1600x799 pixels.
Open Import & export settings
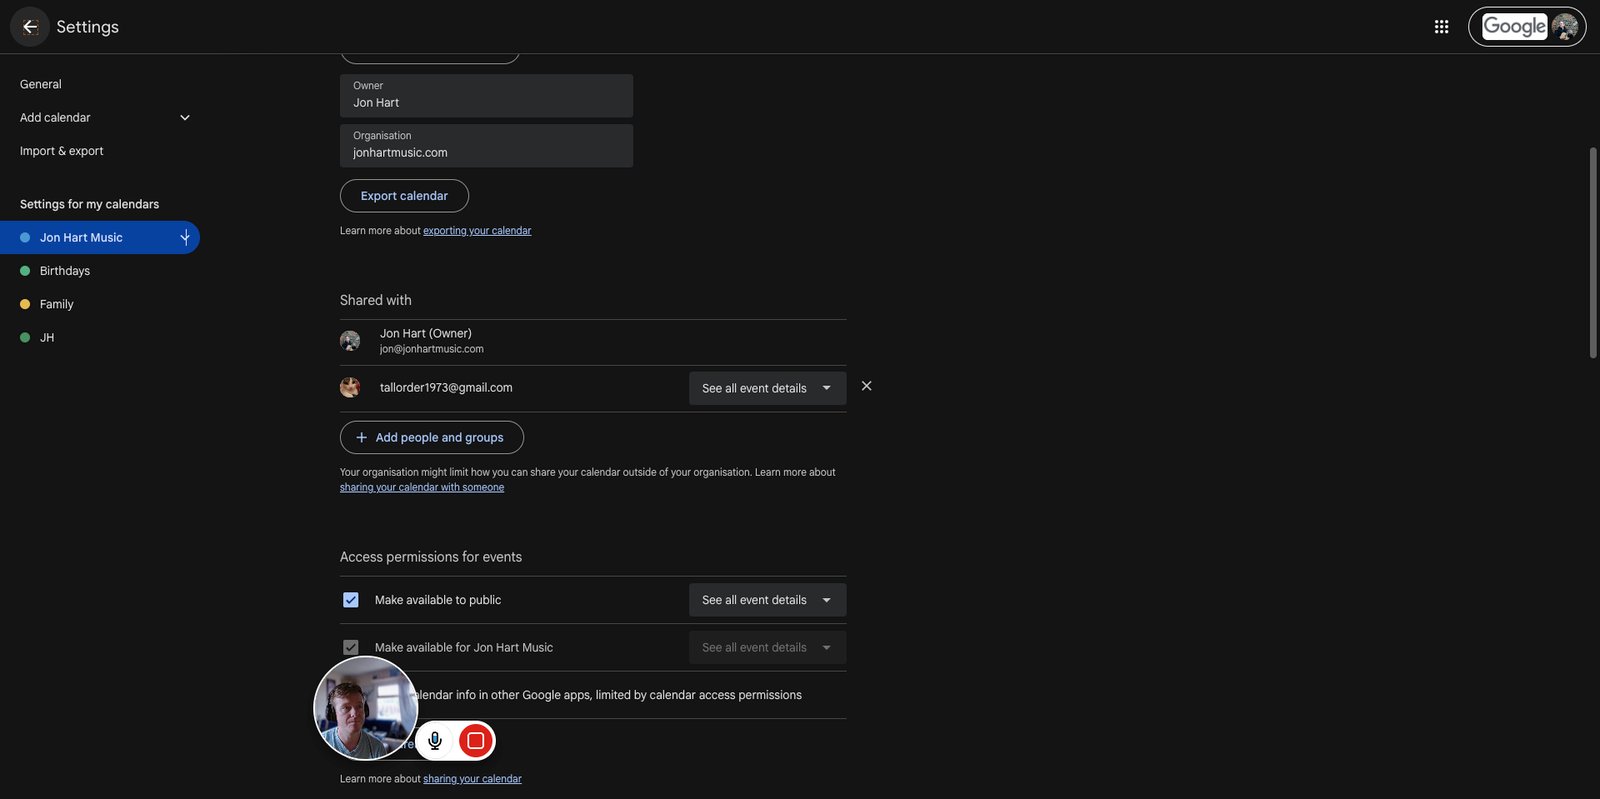62,151
